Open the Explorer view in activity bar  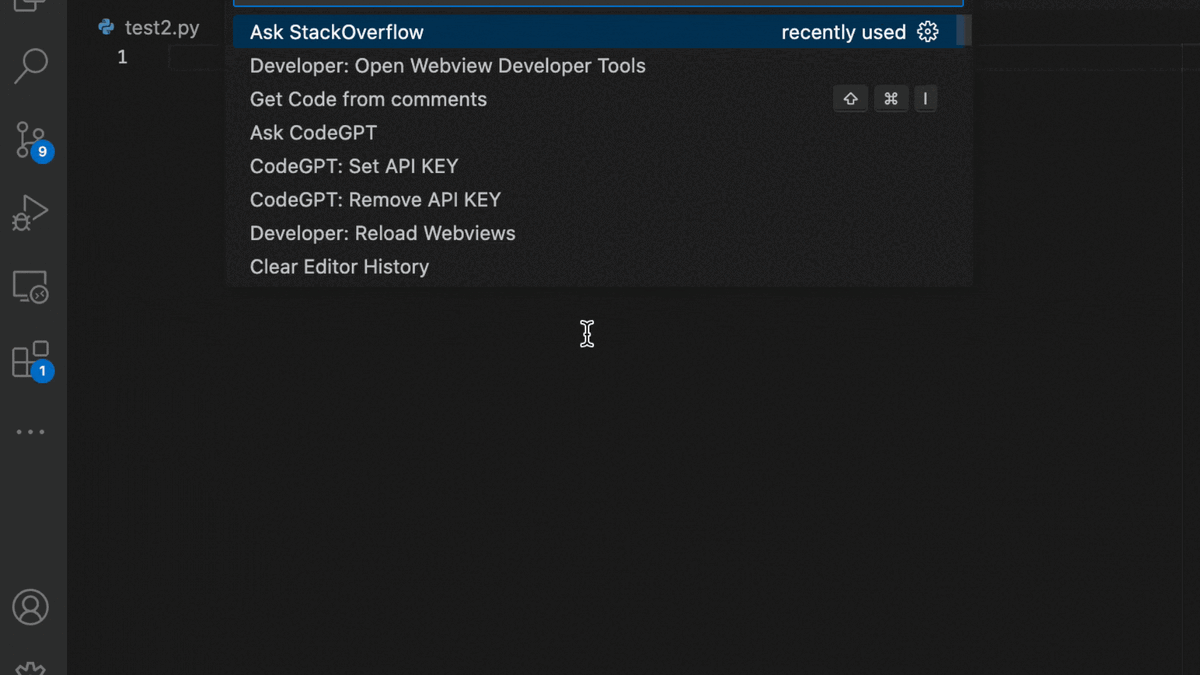tap(30, 5)
